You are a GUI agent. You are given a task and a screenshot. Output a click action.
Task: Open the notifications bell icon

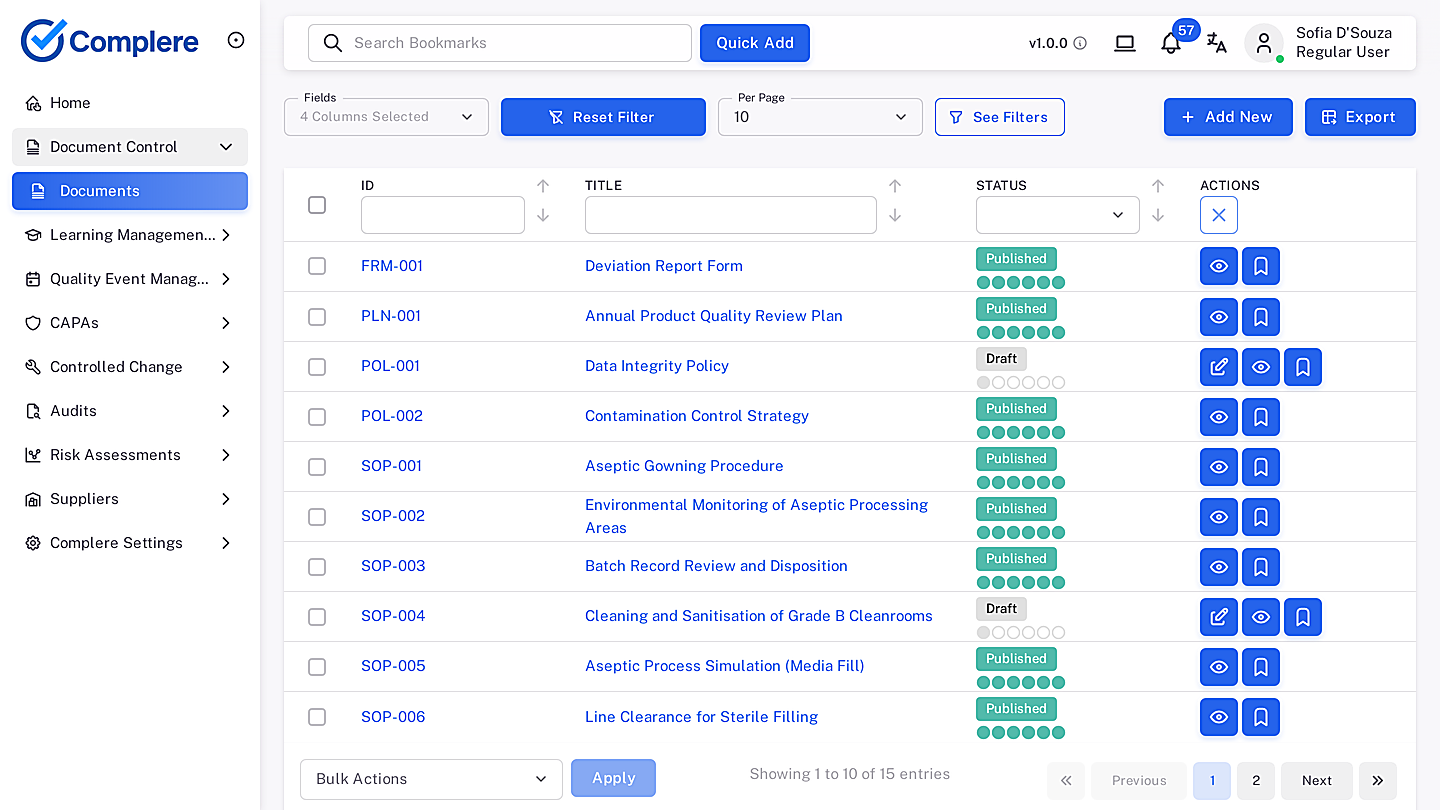(x=1171, y=43)
